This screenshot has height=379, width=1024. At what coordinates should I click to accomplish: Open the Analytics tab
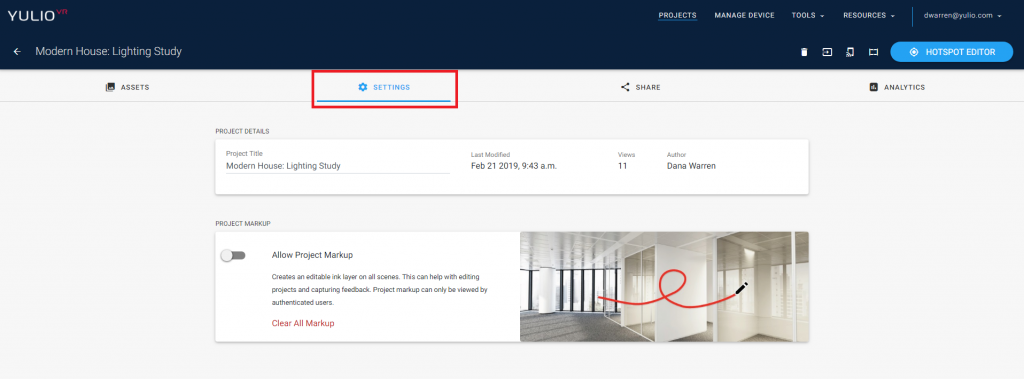point(897,87)
